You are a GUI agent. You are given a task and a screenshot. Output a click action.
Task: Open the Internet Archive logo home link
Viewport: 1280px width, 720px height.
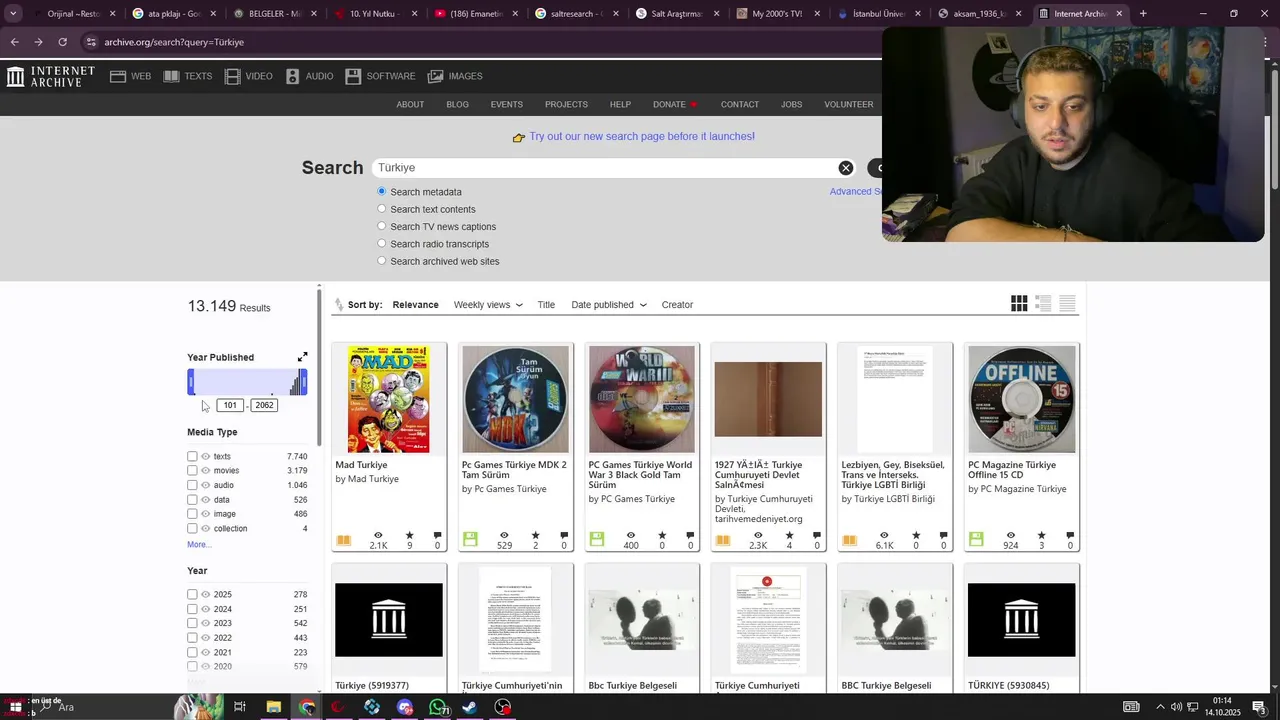(x=51, y=76)
